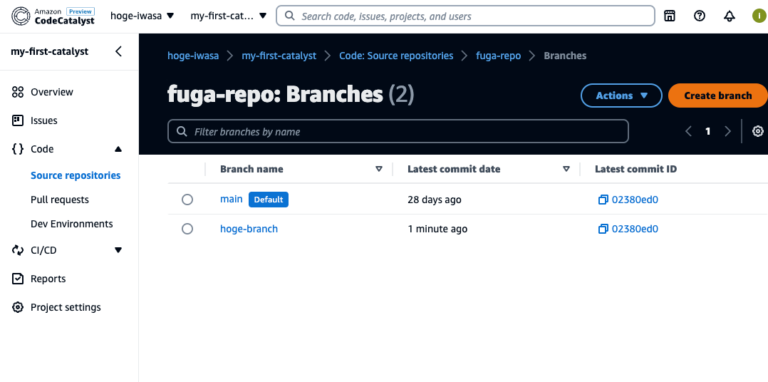768x382 pixels.
Task: Open Dev Environments in sidebar
Action: (x=72, y=224)
